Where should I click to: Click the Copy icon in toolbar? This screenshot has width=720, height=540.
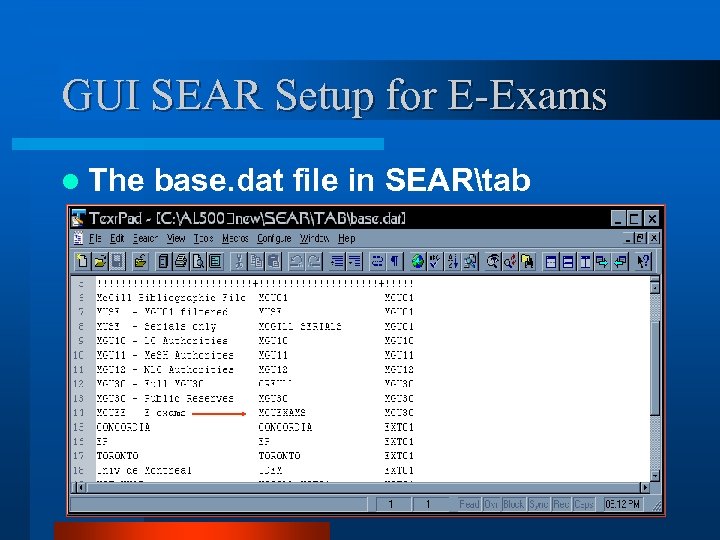pyautogui.click(x=256, y=262)
